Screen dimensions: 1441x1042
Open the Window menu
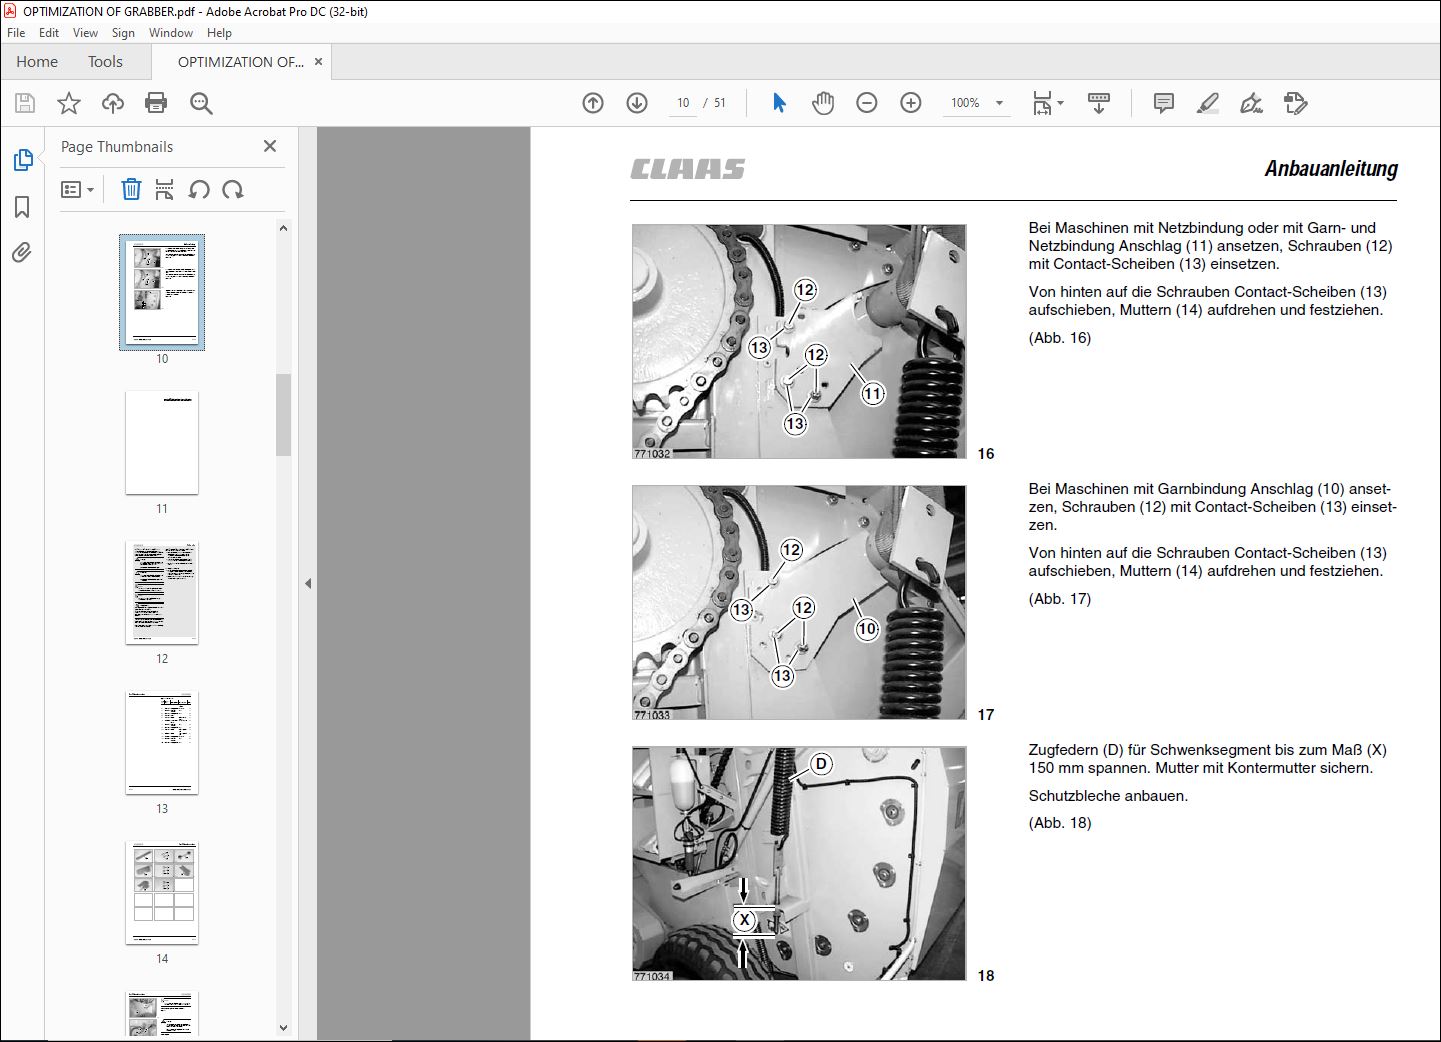171,33
